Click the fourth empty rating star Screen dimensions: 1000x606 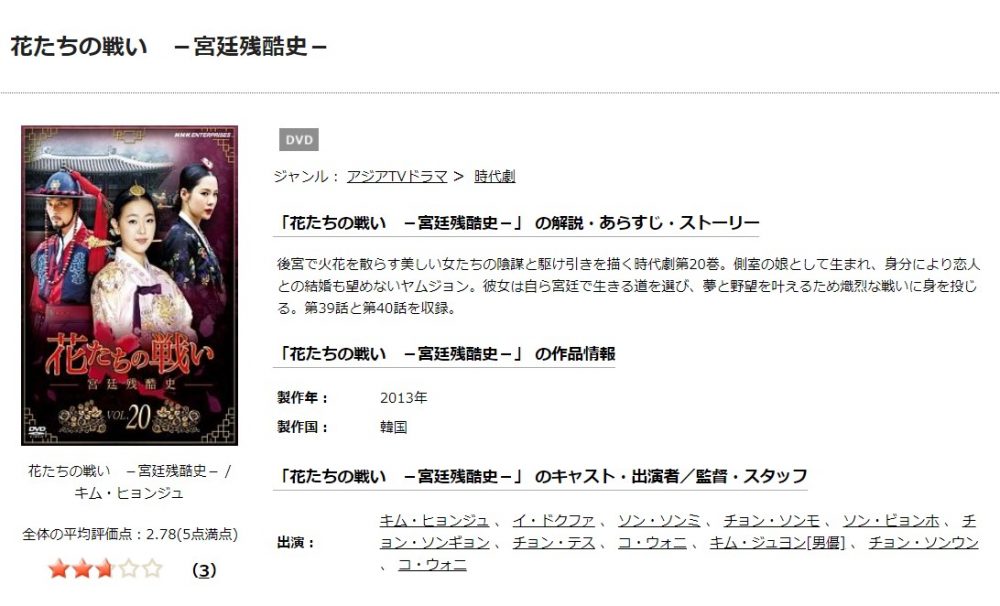(x=129, y=568)
